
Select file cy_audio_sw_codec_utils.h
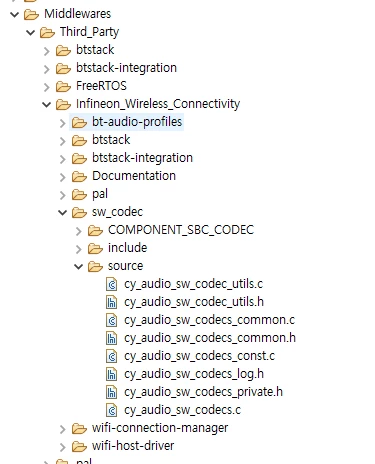(x=194, y=302)
